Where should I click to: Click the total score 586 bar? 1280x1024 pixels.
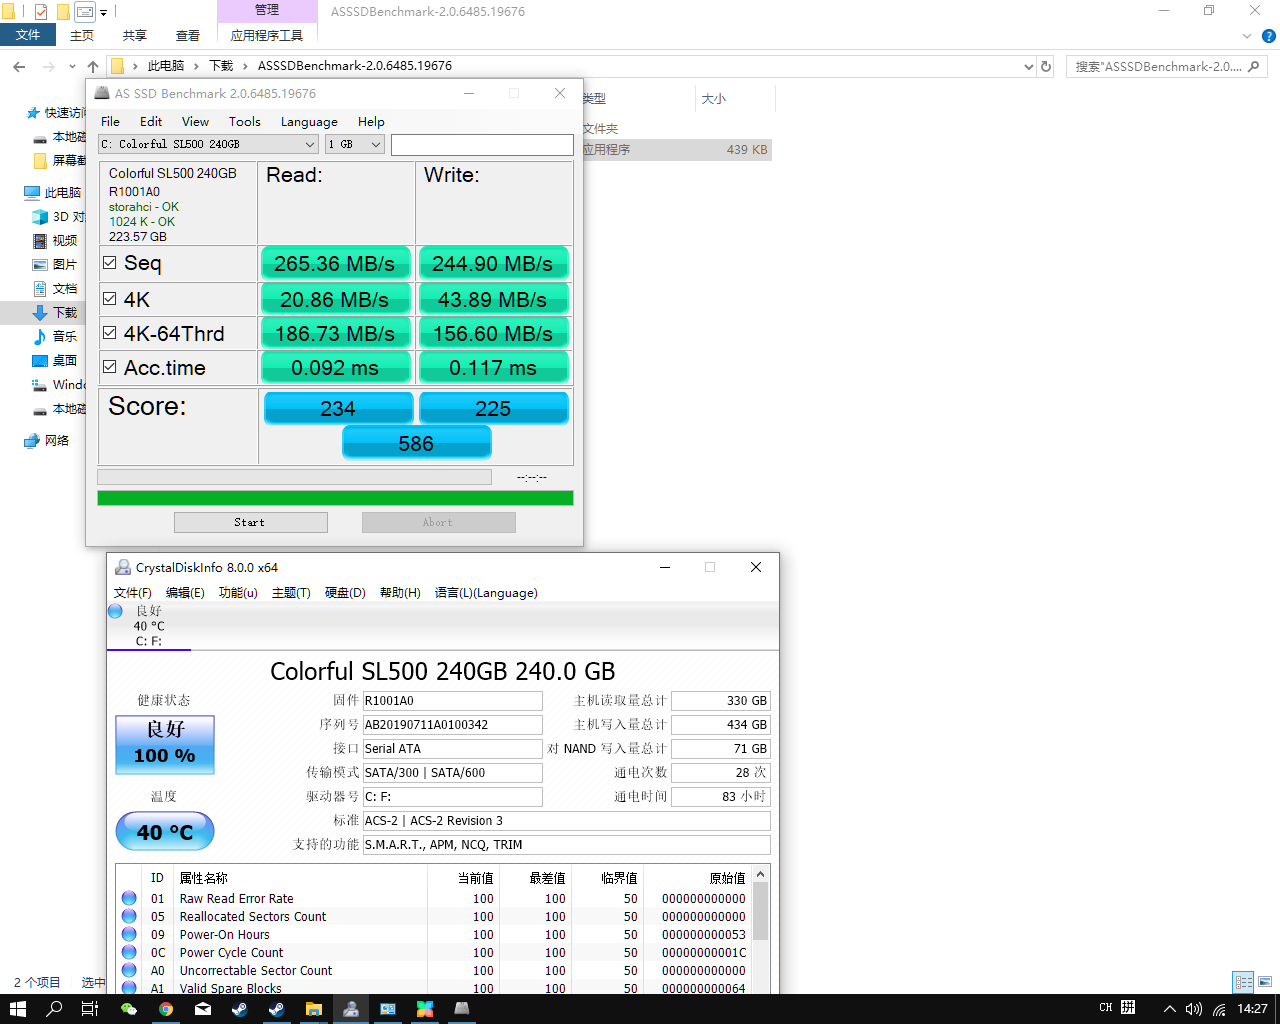(417, 442)
